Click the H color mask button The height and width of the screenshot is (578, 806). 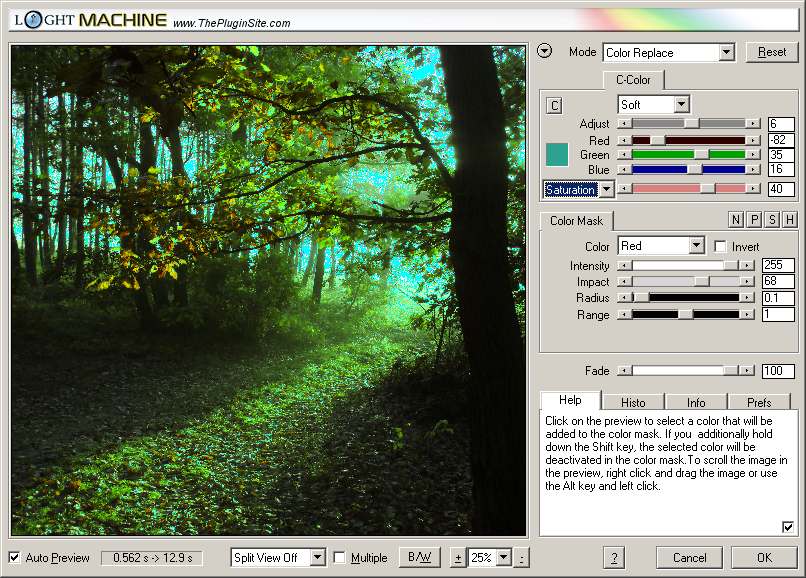(790, 220)
